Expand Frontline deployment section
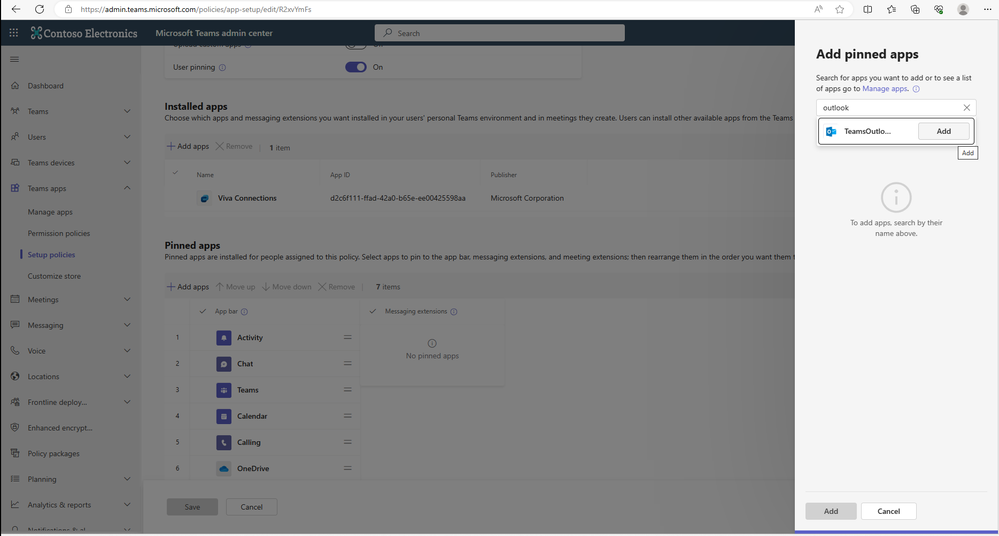The image size is (999, 536). 127,402
